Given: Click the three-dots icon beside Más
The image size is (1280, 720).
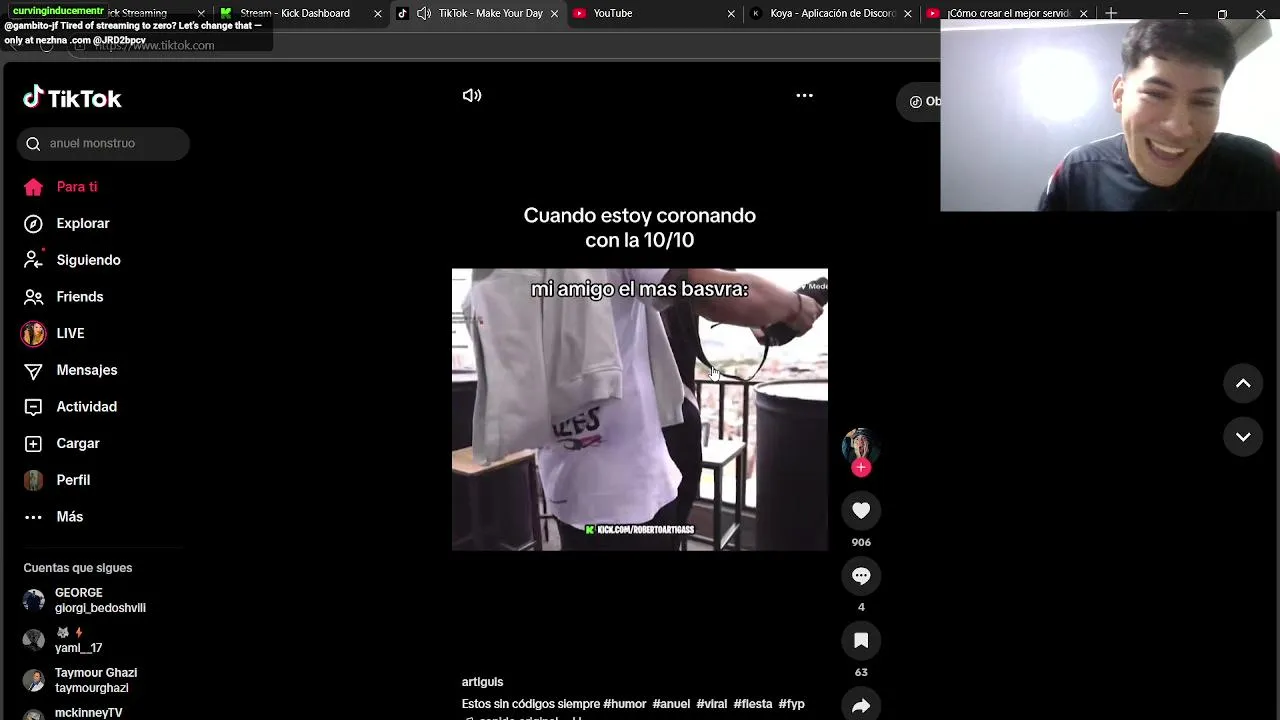Looking at the screenshot, I should coord(33,517).
